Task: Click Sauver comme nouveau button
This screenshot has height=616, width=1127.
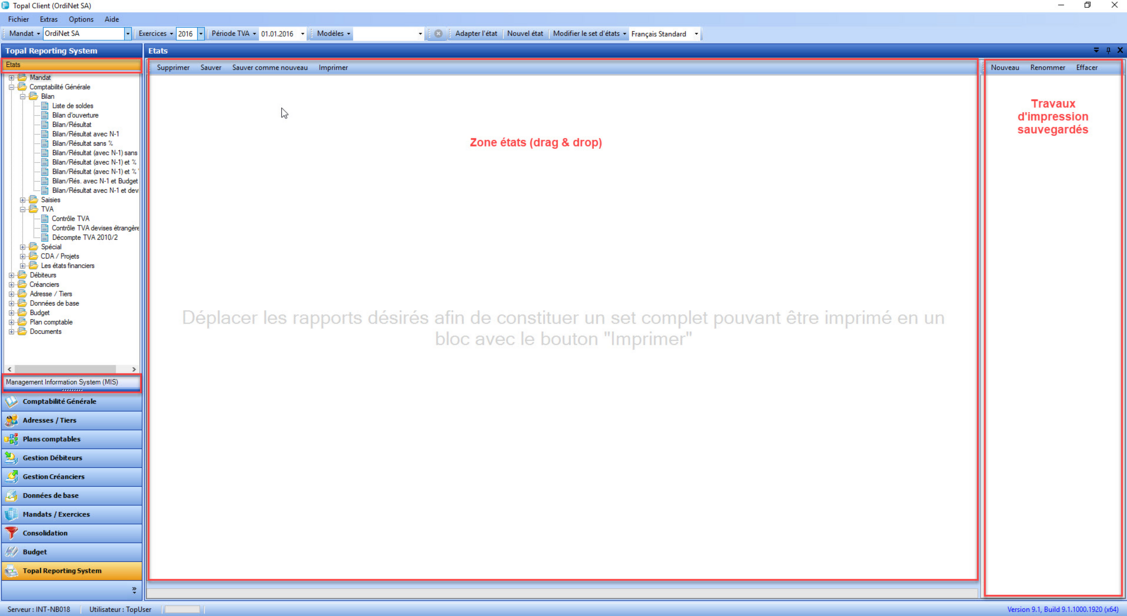Action: pos(270,68)
